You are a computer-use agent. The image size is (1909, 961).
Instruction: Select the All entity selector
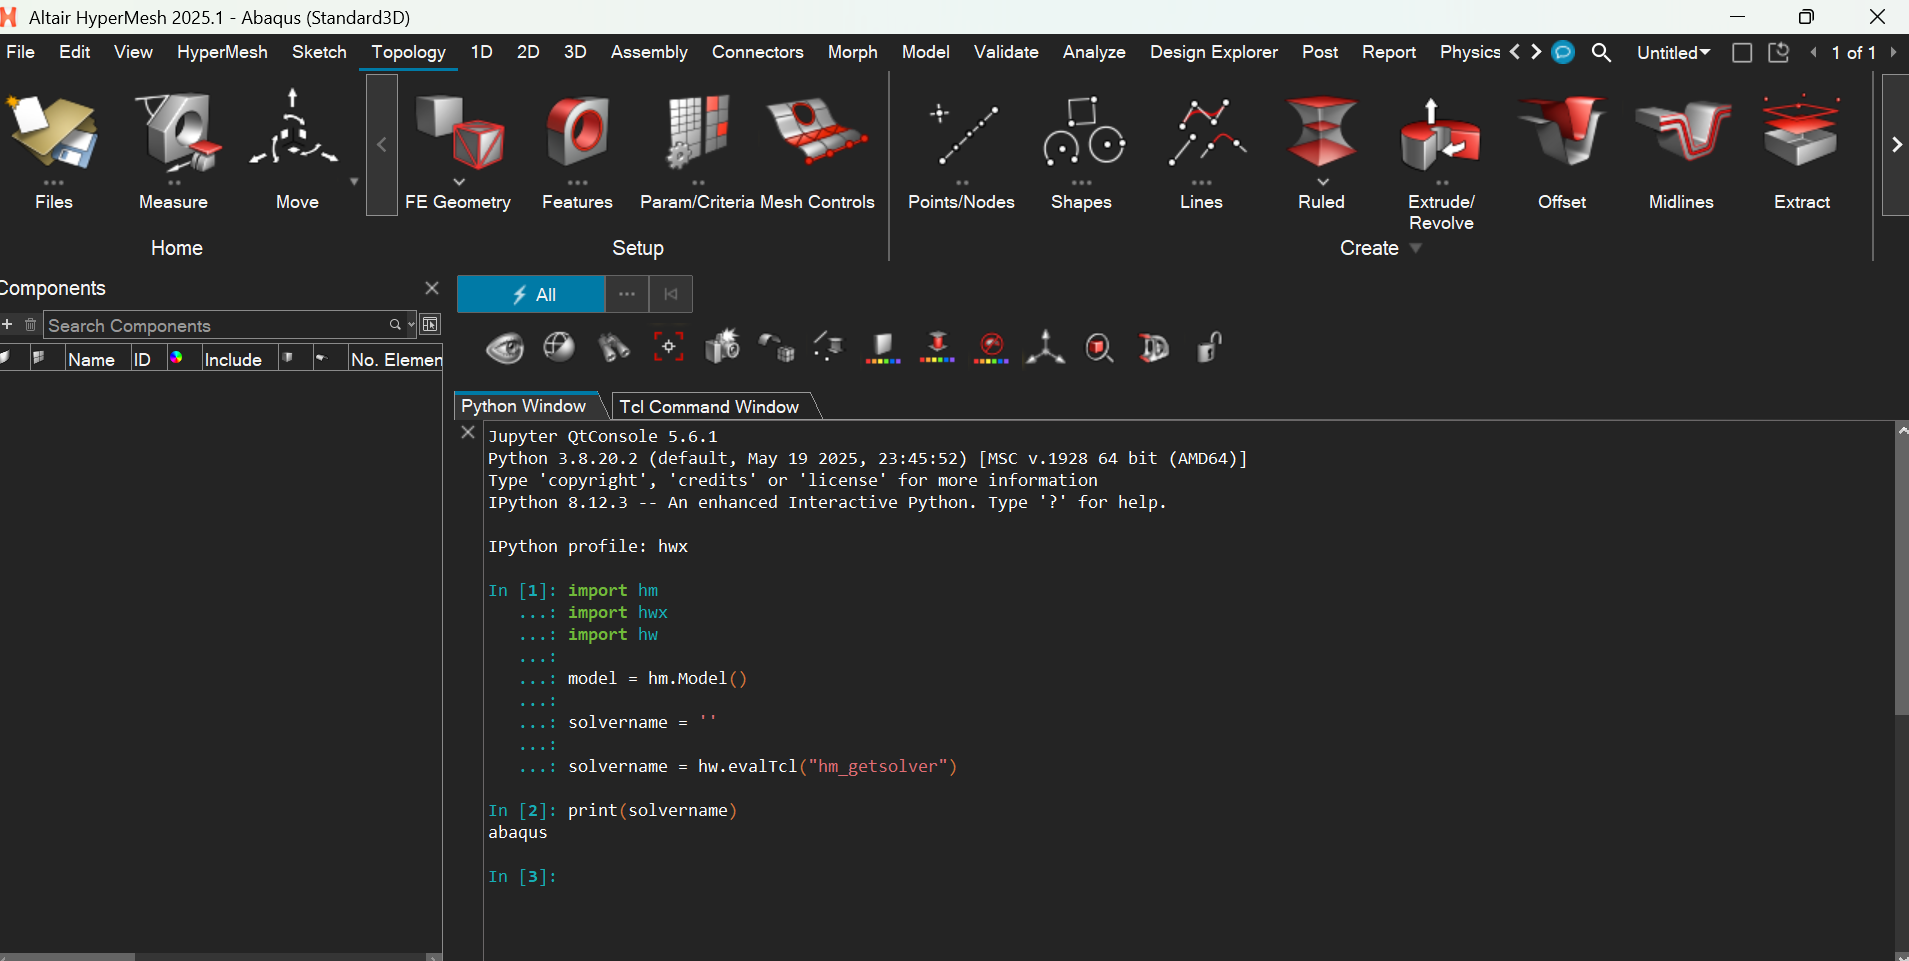pyautogui.click(x=531, y=294)
